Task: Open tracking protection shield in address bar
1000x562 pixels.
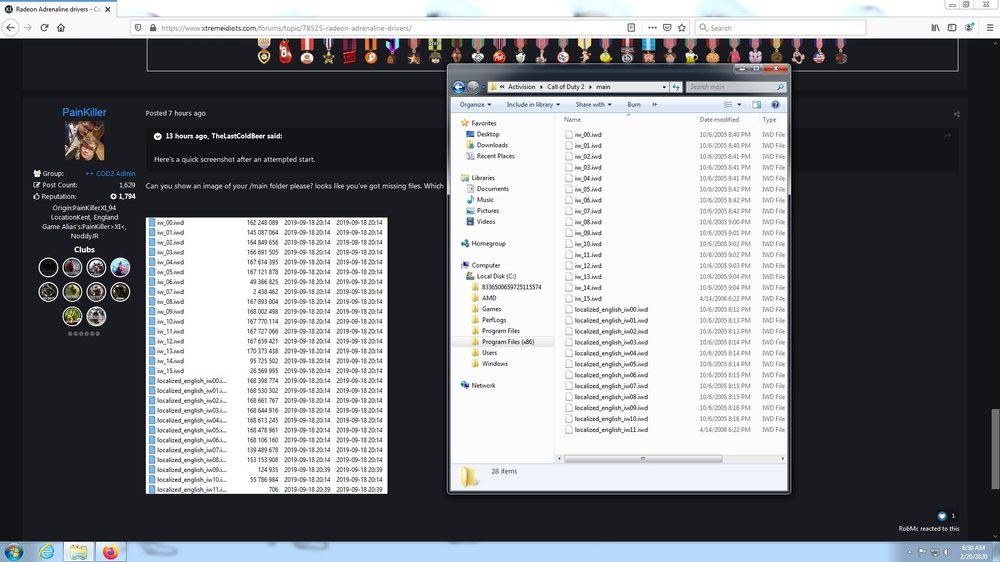Action: click(138, 27)
